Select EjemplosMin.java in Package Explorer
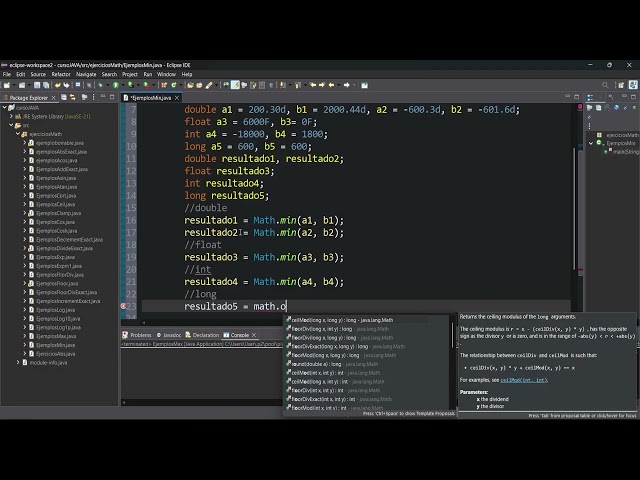640x480 pixels. (x=56, y=345)
